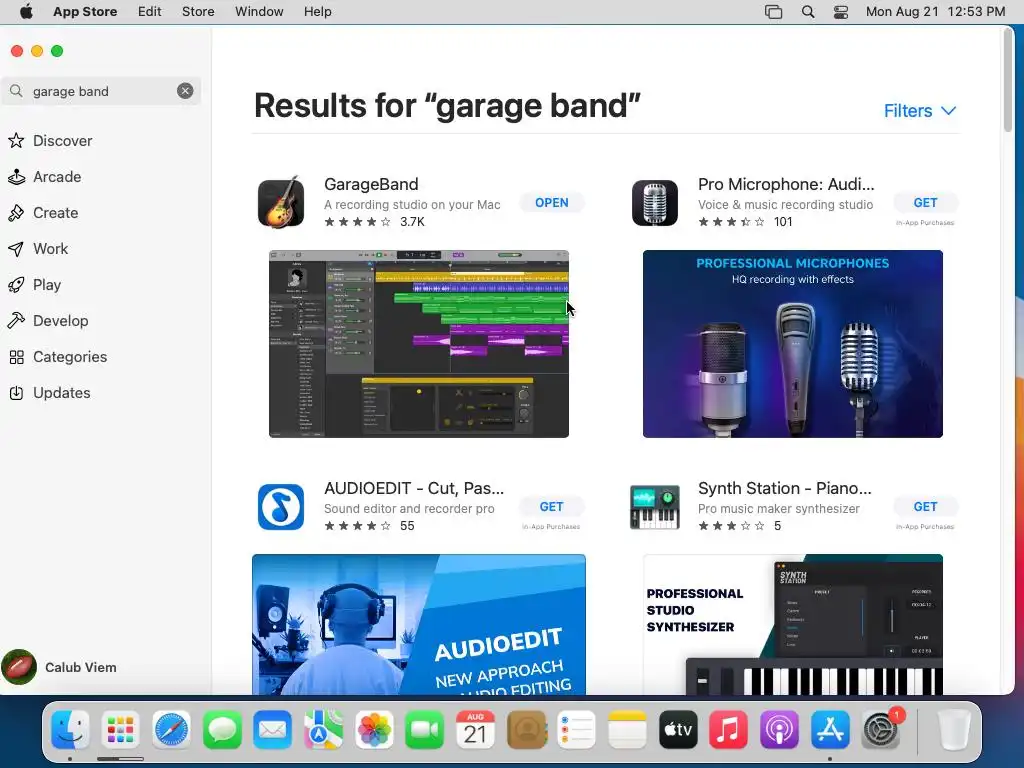This screenshot has height=768, width=1024.
Task: Open the Help menu
Action: coord(317,12)
